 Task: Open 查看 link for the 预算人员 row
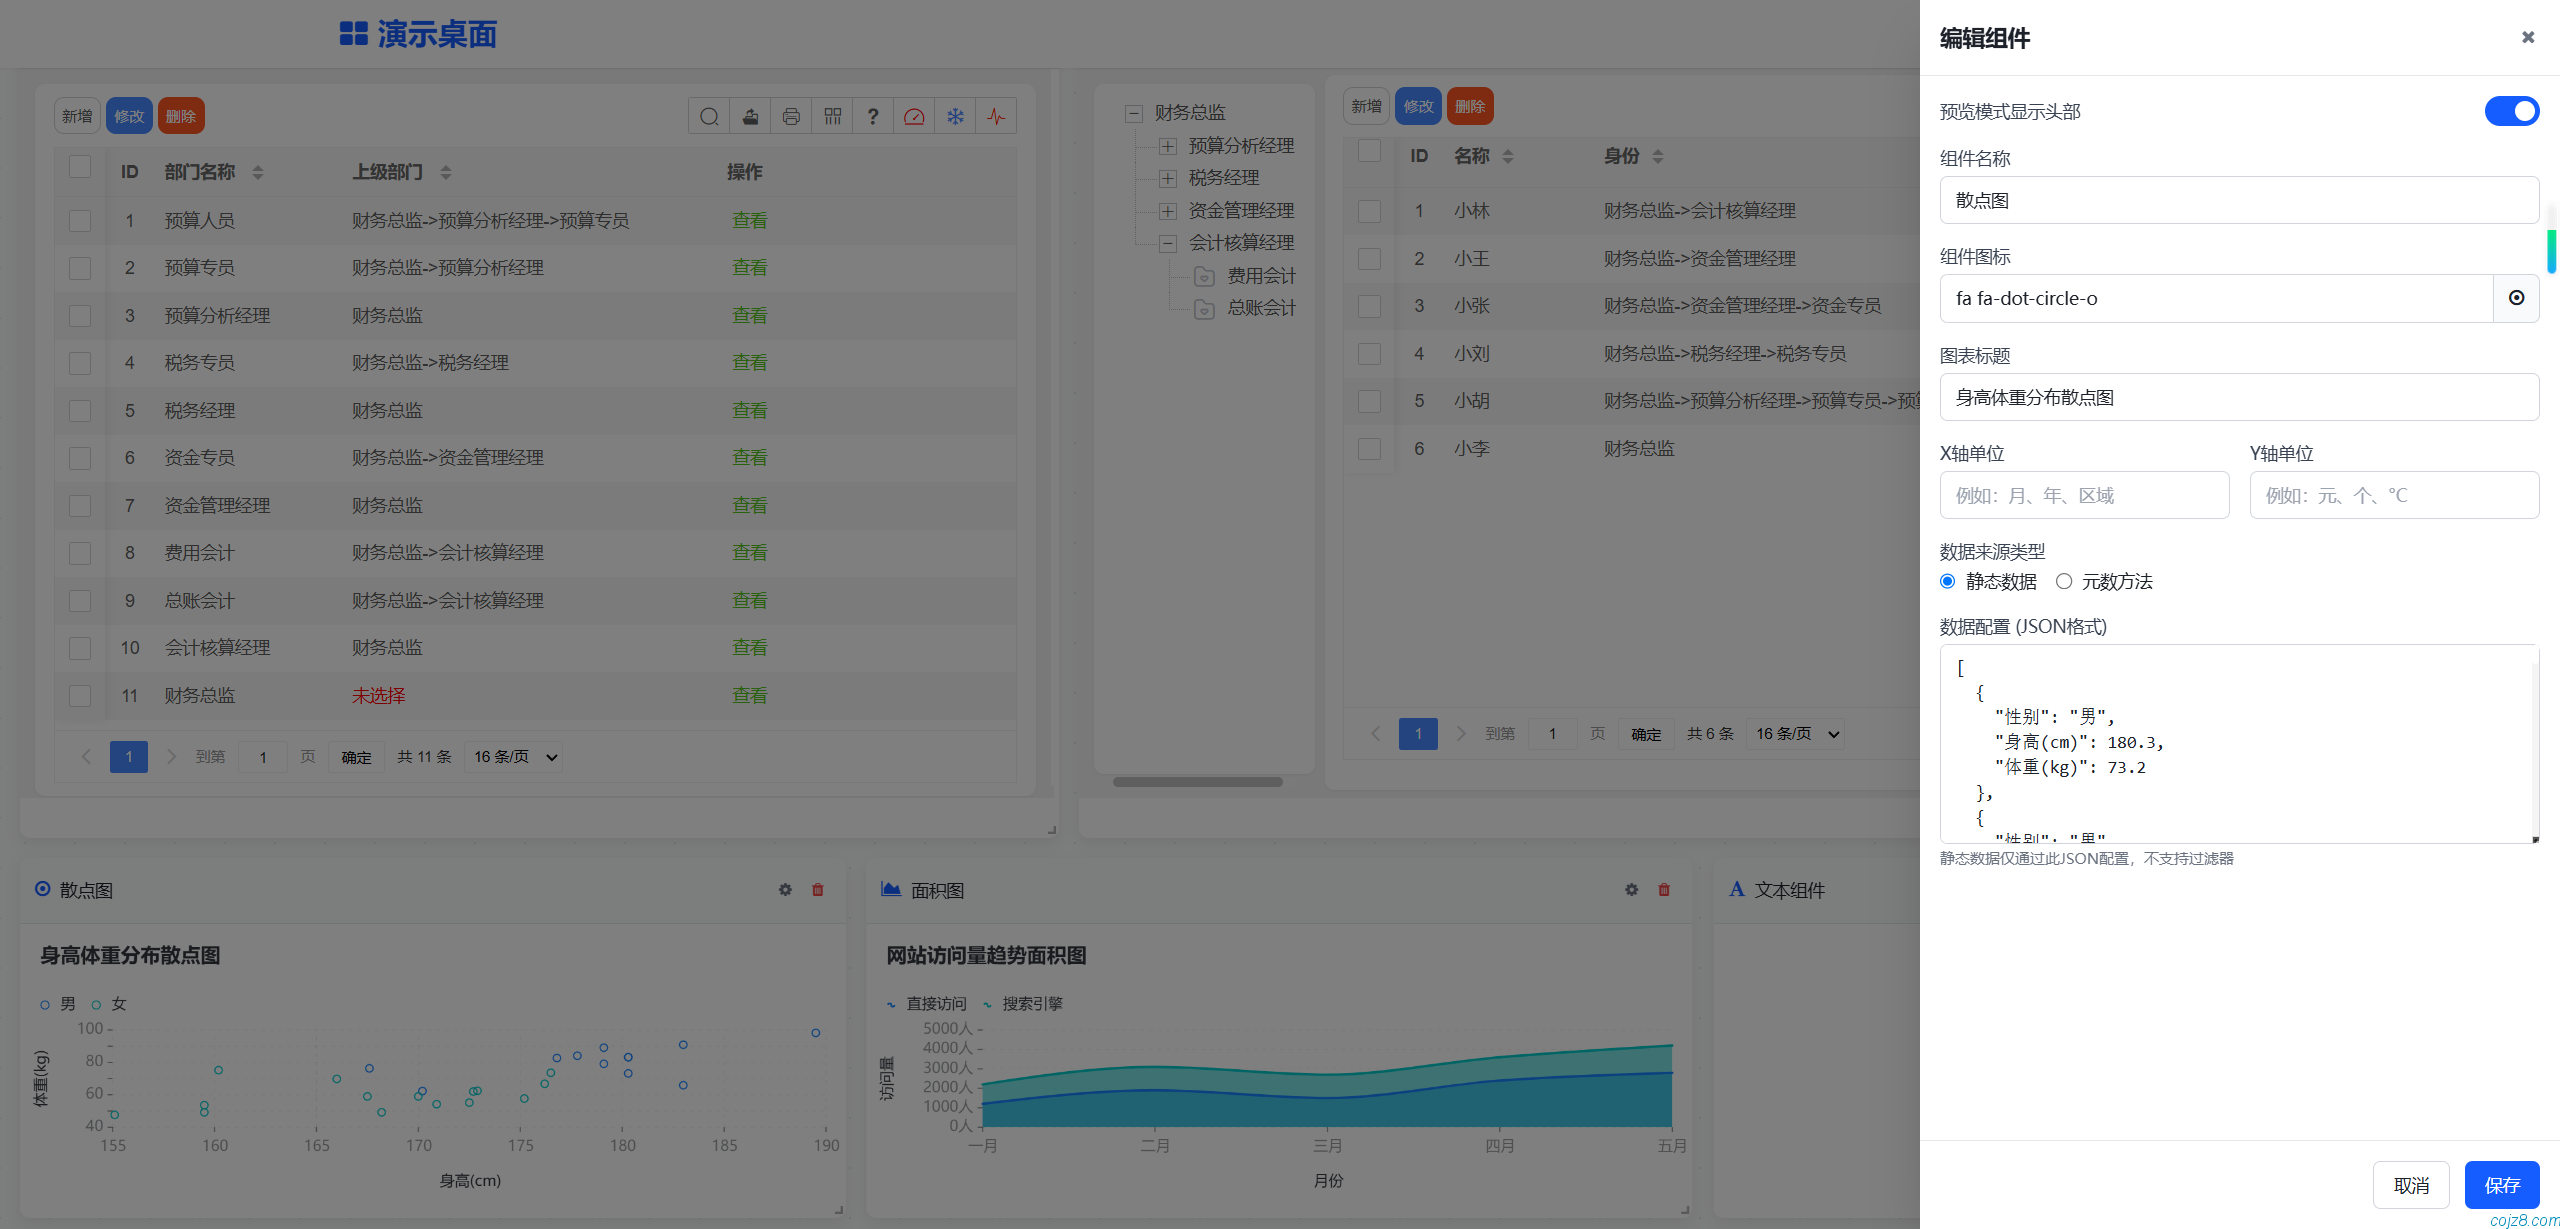(x=749, y=220)
